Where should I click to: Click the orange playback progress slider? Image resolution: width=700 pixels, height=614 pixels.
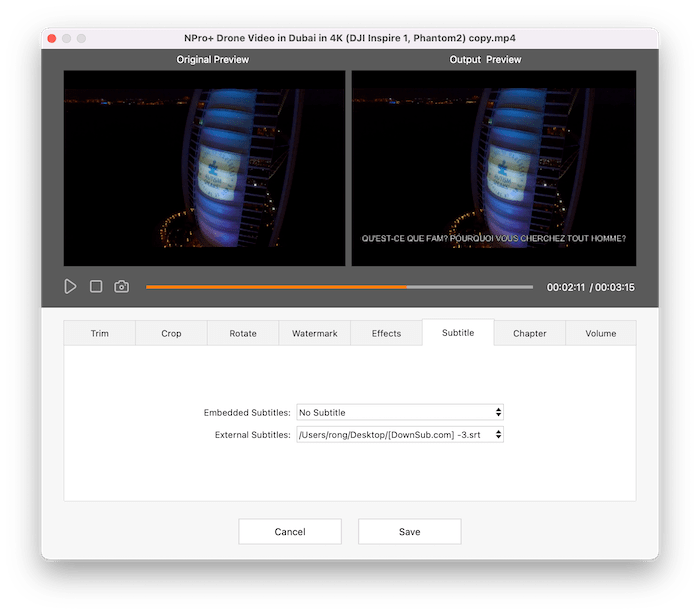(339, 287)
